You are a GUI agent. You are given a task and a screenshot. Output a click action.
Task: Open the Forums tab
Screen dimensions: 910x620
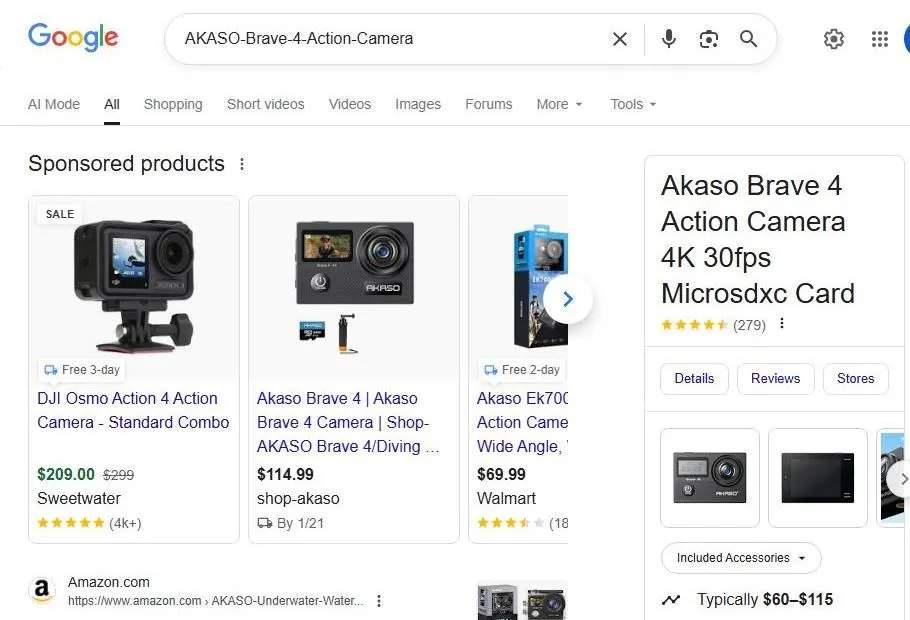point(489,104)
